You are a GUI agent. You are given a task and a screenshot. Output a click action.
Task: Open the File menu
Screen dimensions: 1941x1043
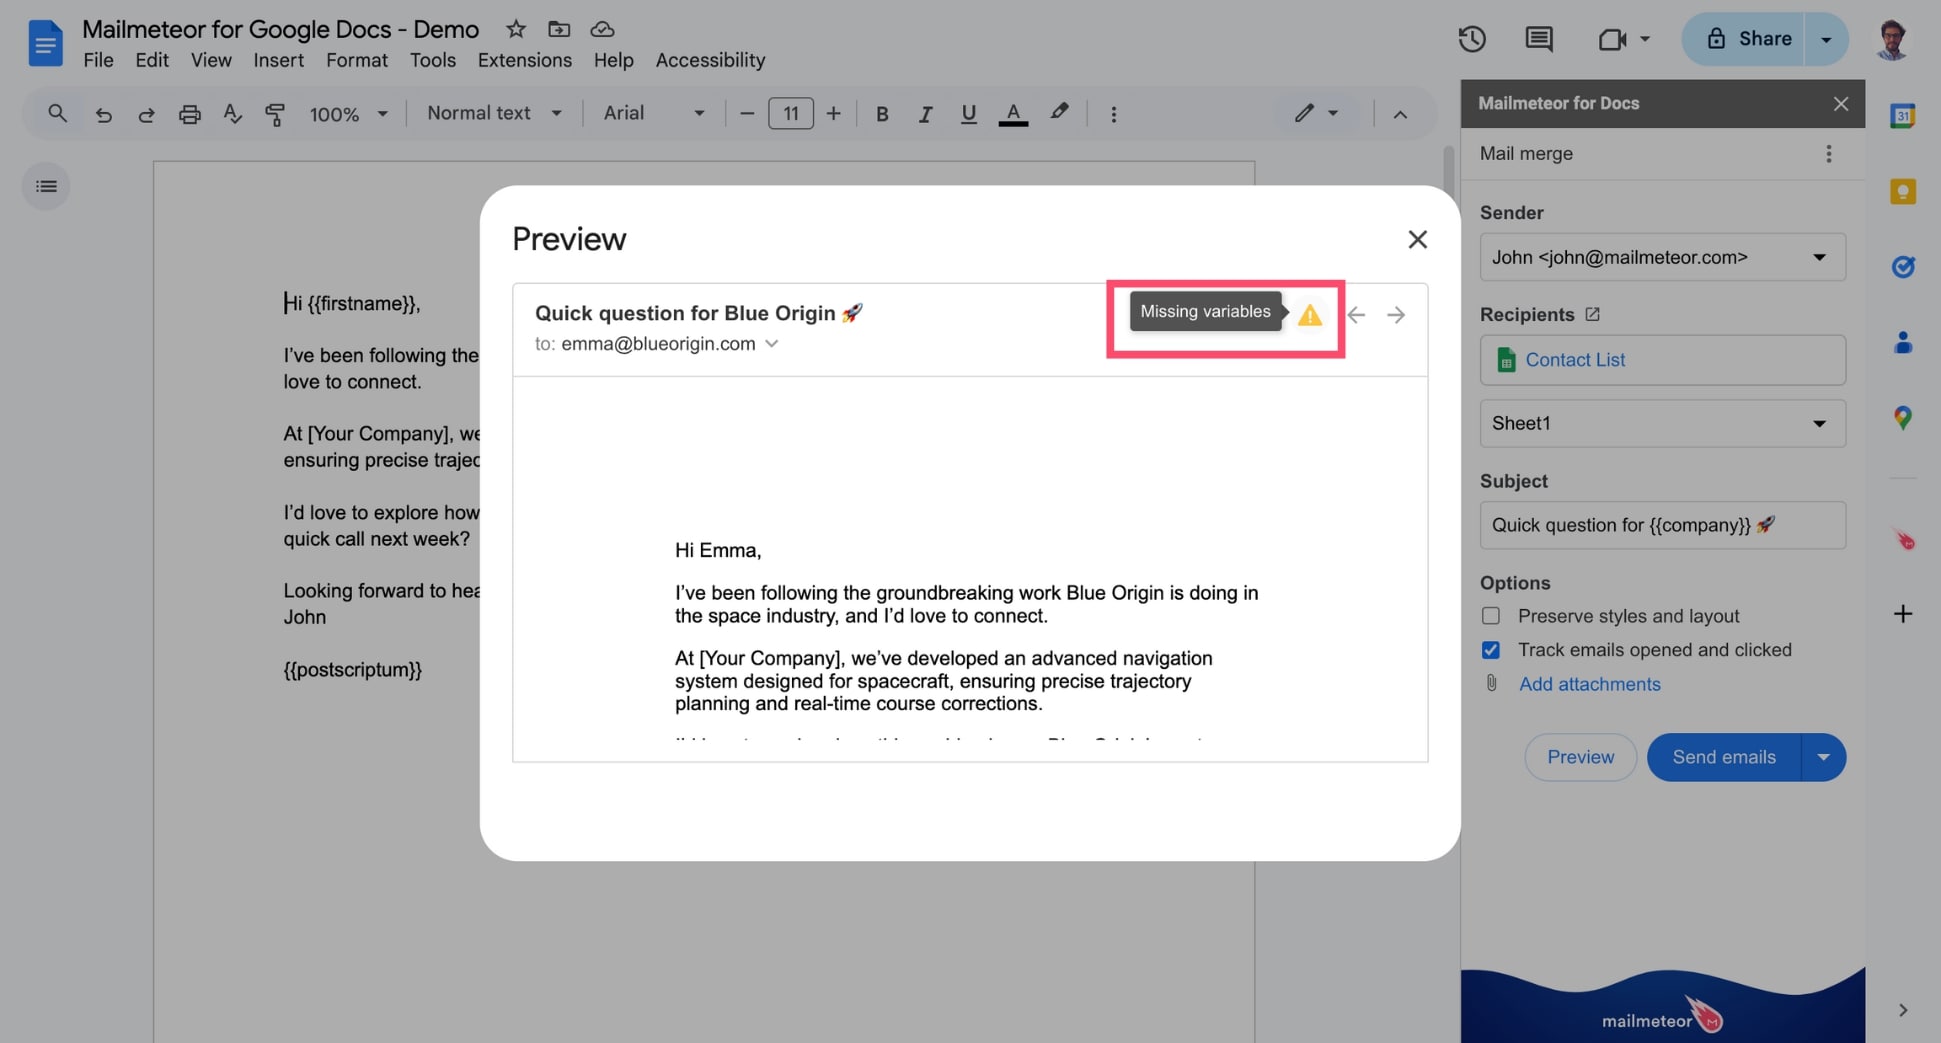coord(98,60)
